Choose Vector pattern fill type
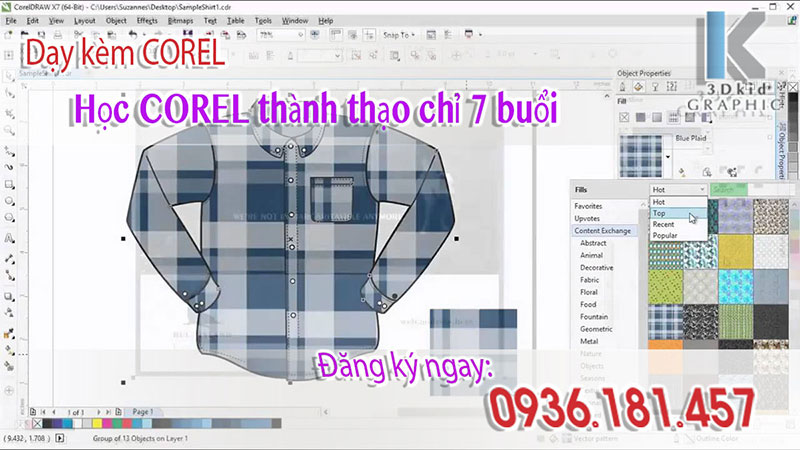 (x=673, y=117)
